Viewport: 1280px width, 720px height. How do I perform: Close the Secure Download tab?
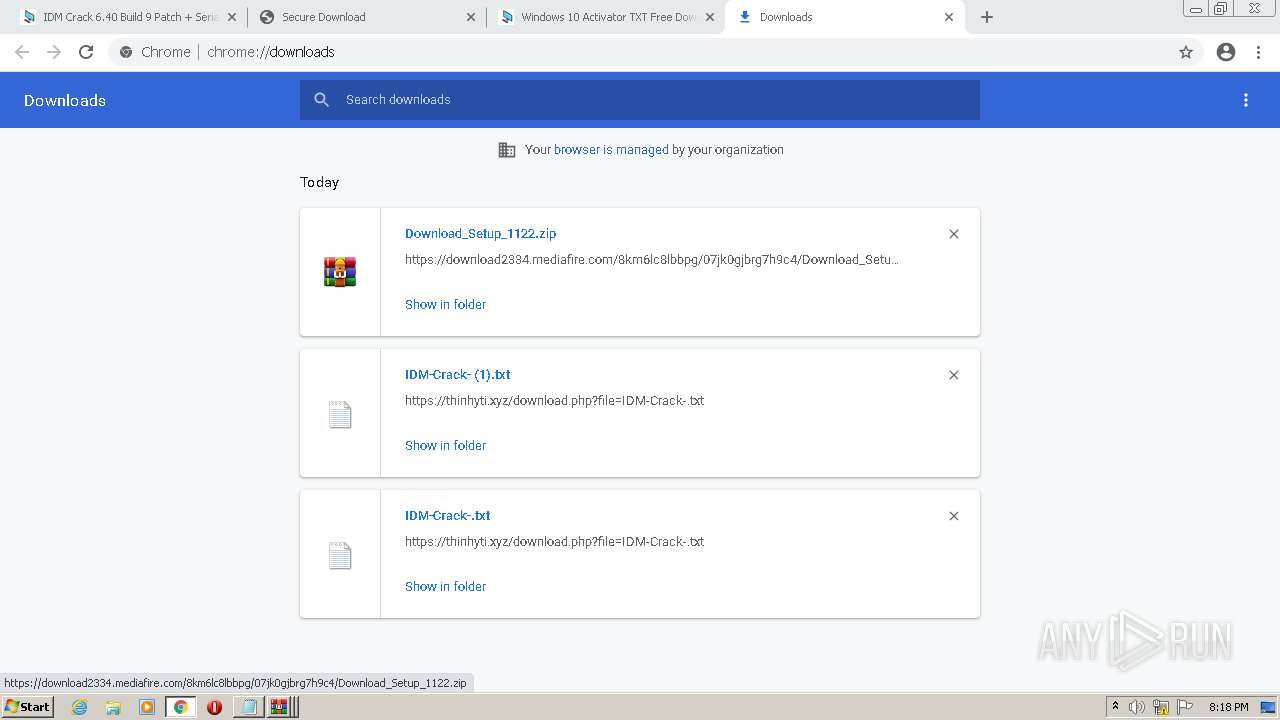(x=471, y=17)
